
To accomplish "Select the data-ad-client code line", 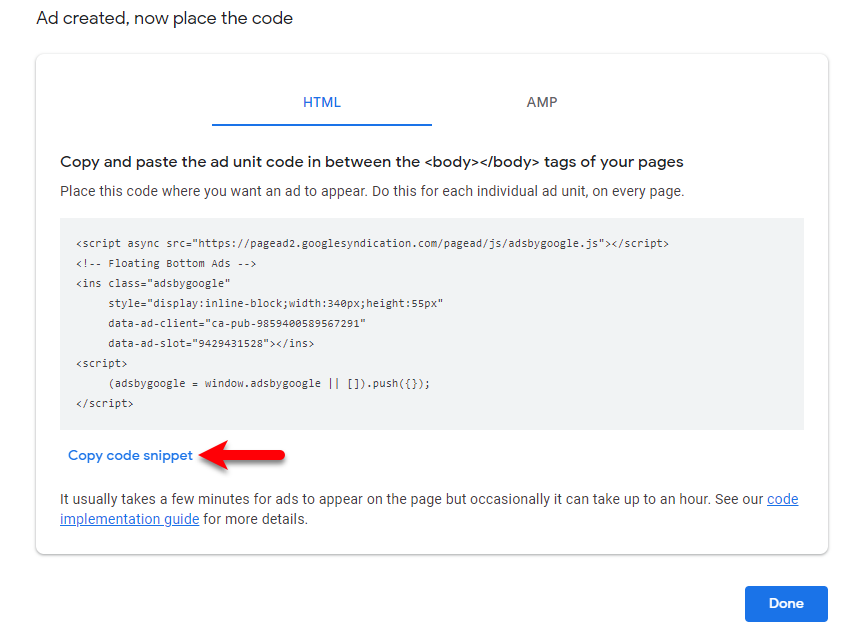I will [x=237, y=324].
